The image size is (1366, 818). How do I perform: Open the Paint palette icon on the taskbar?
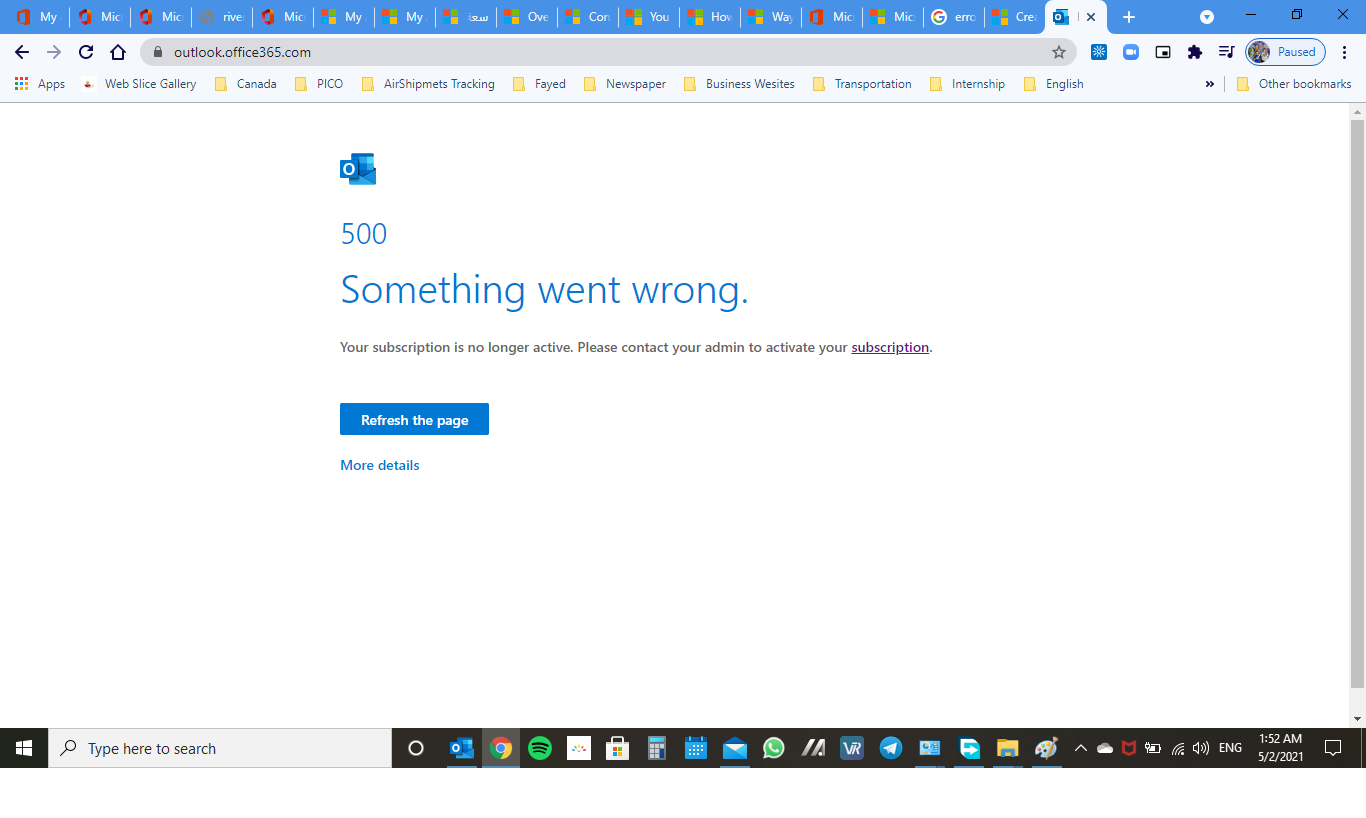pos(1047,748)
